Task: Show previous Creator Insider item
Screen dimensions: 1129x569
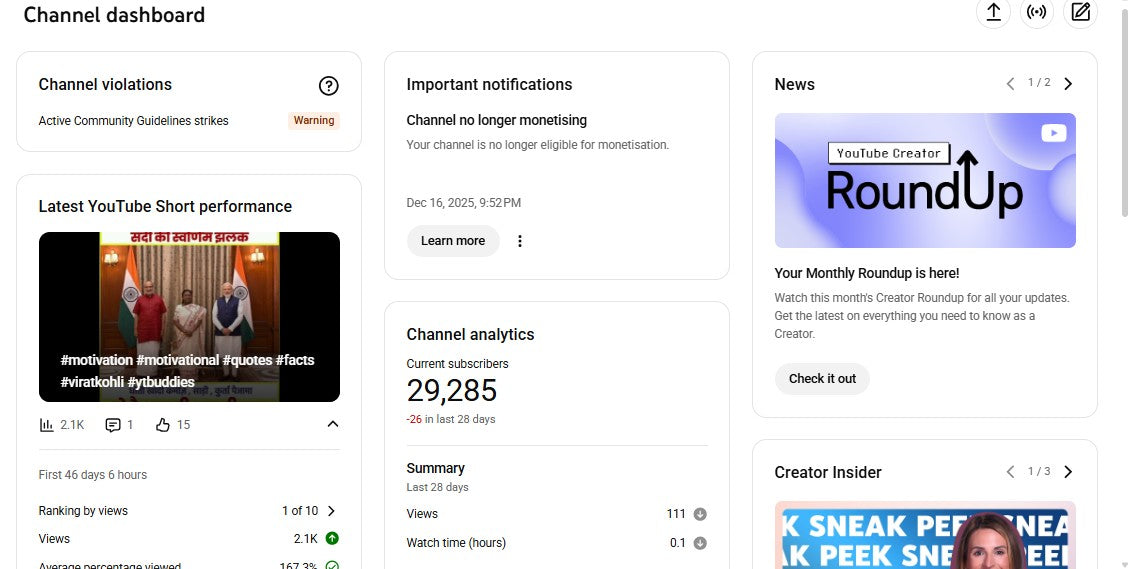Action: [x=1010, y=472]
